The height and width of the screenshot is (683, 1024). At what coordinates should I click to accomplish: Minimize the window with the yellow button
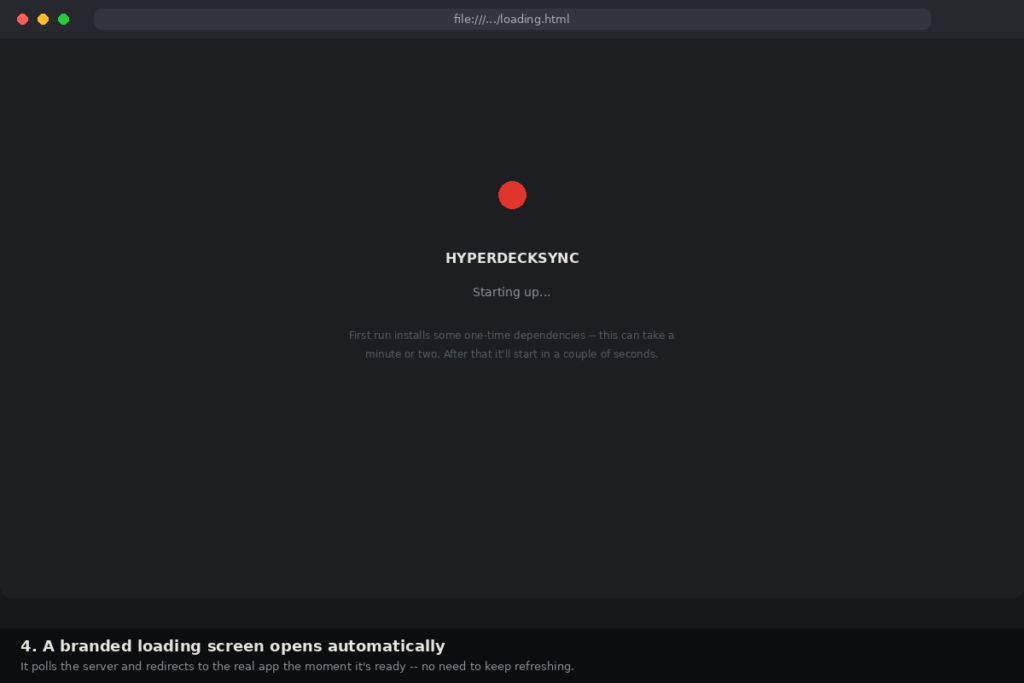[x=43, y=19]
